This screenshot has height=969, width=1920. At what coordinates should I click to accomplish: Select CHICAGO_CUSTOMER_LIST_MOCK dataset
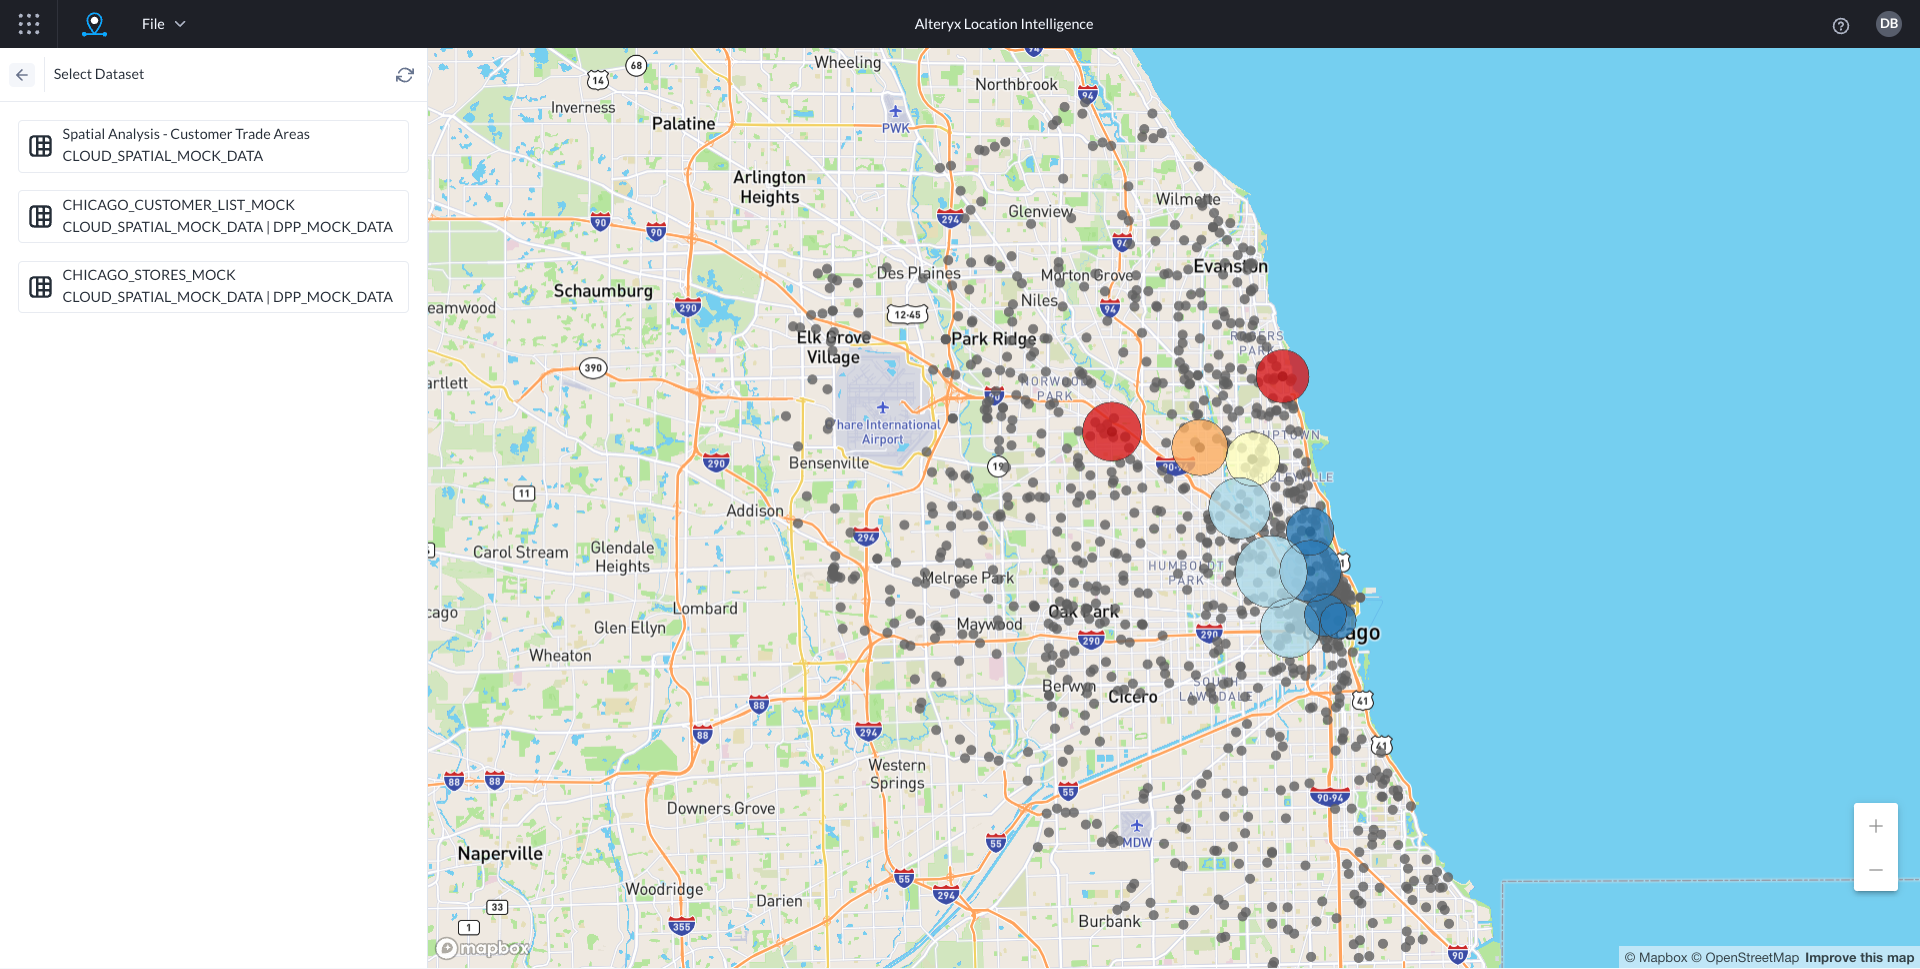[x=213, y=216]
